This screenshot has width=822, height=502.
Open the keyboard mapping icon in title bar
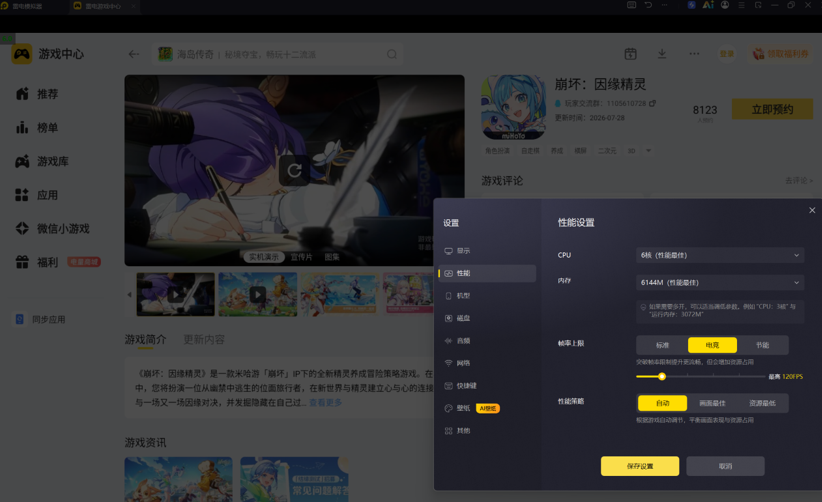pyautogui.click(x=632, y=5)
